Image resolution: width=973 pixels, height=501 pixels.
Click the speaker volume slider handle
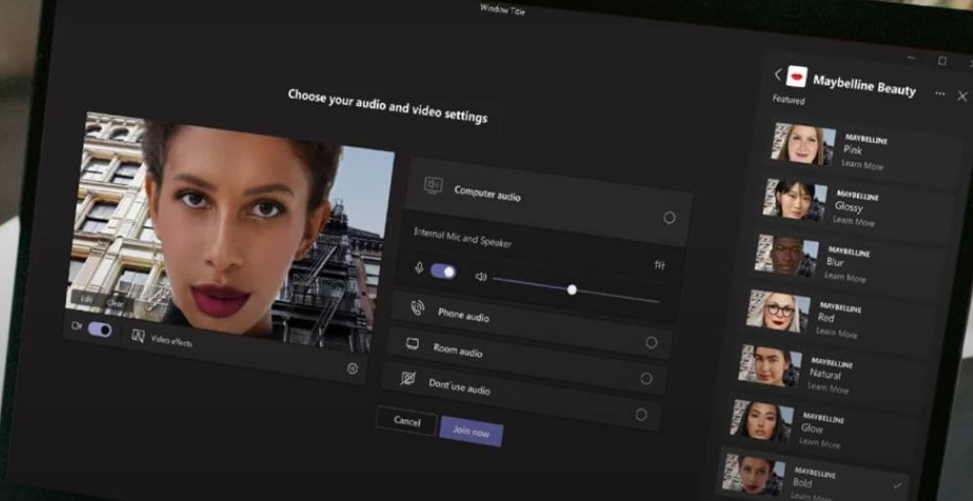[572, 290]
